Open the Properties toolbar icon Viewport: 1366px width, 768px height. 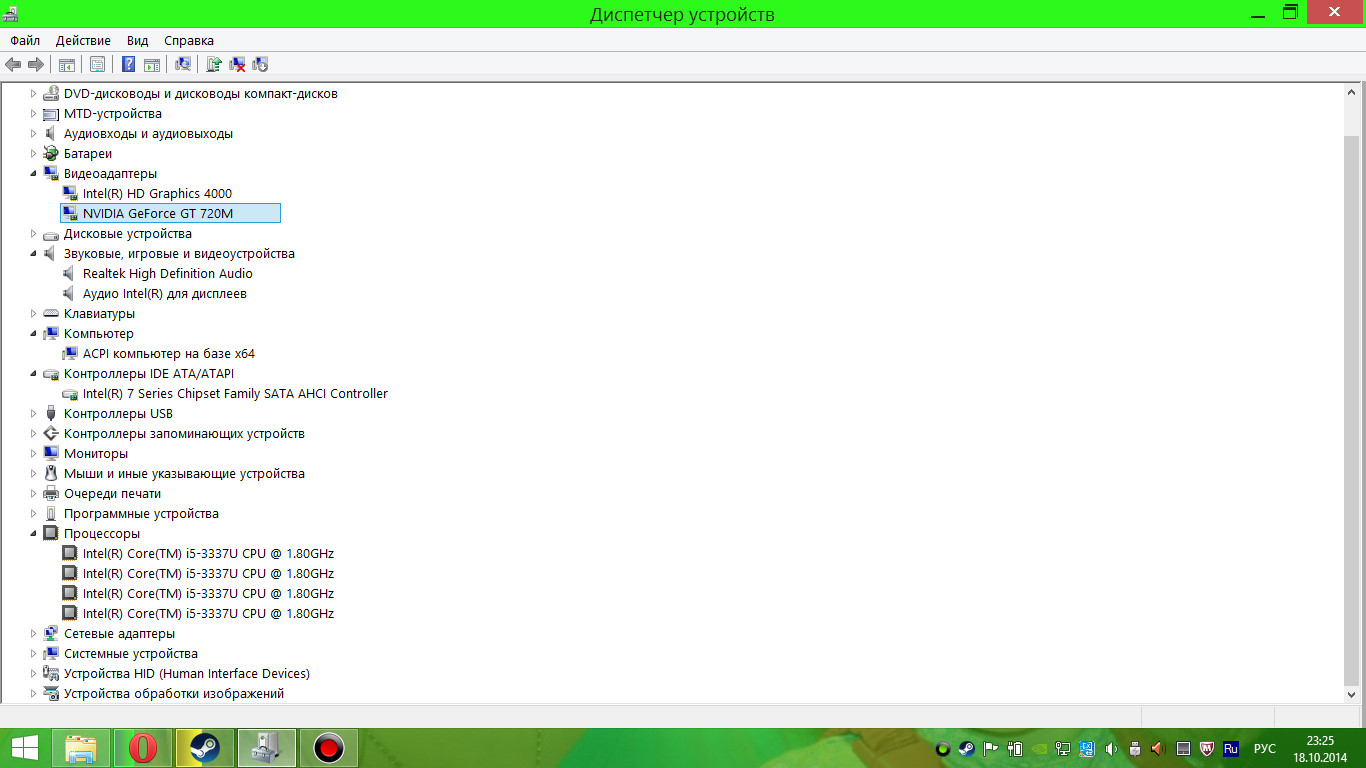(97, 65)
